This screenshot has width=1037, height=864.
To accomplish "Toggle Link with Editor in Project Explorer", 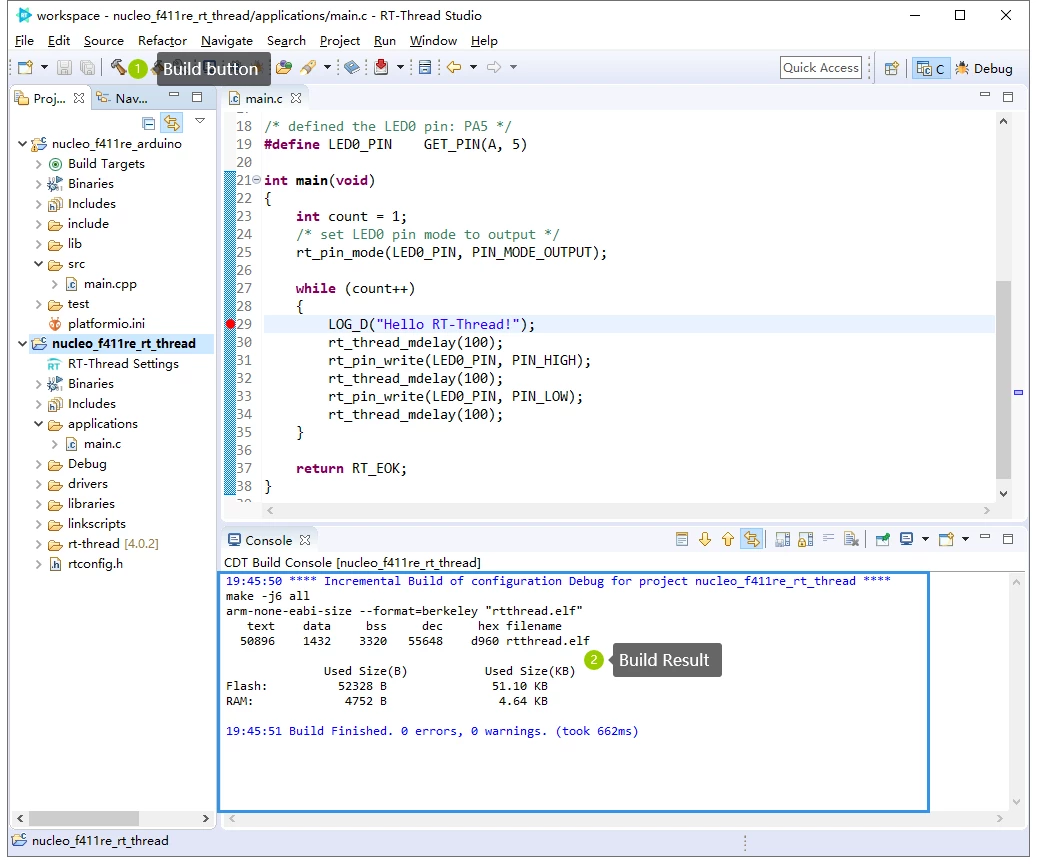I will [172, 123].
